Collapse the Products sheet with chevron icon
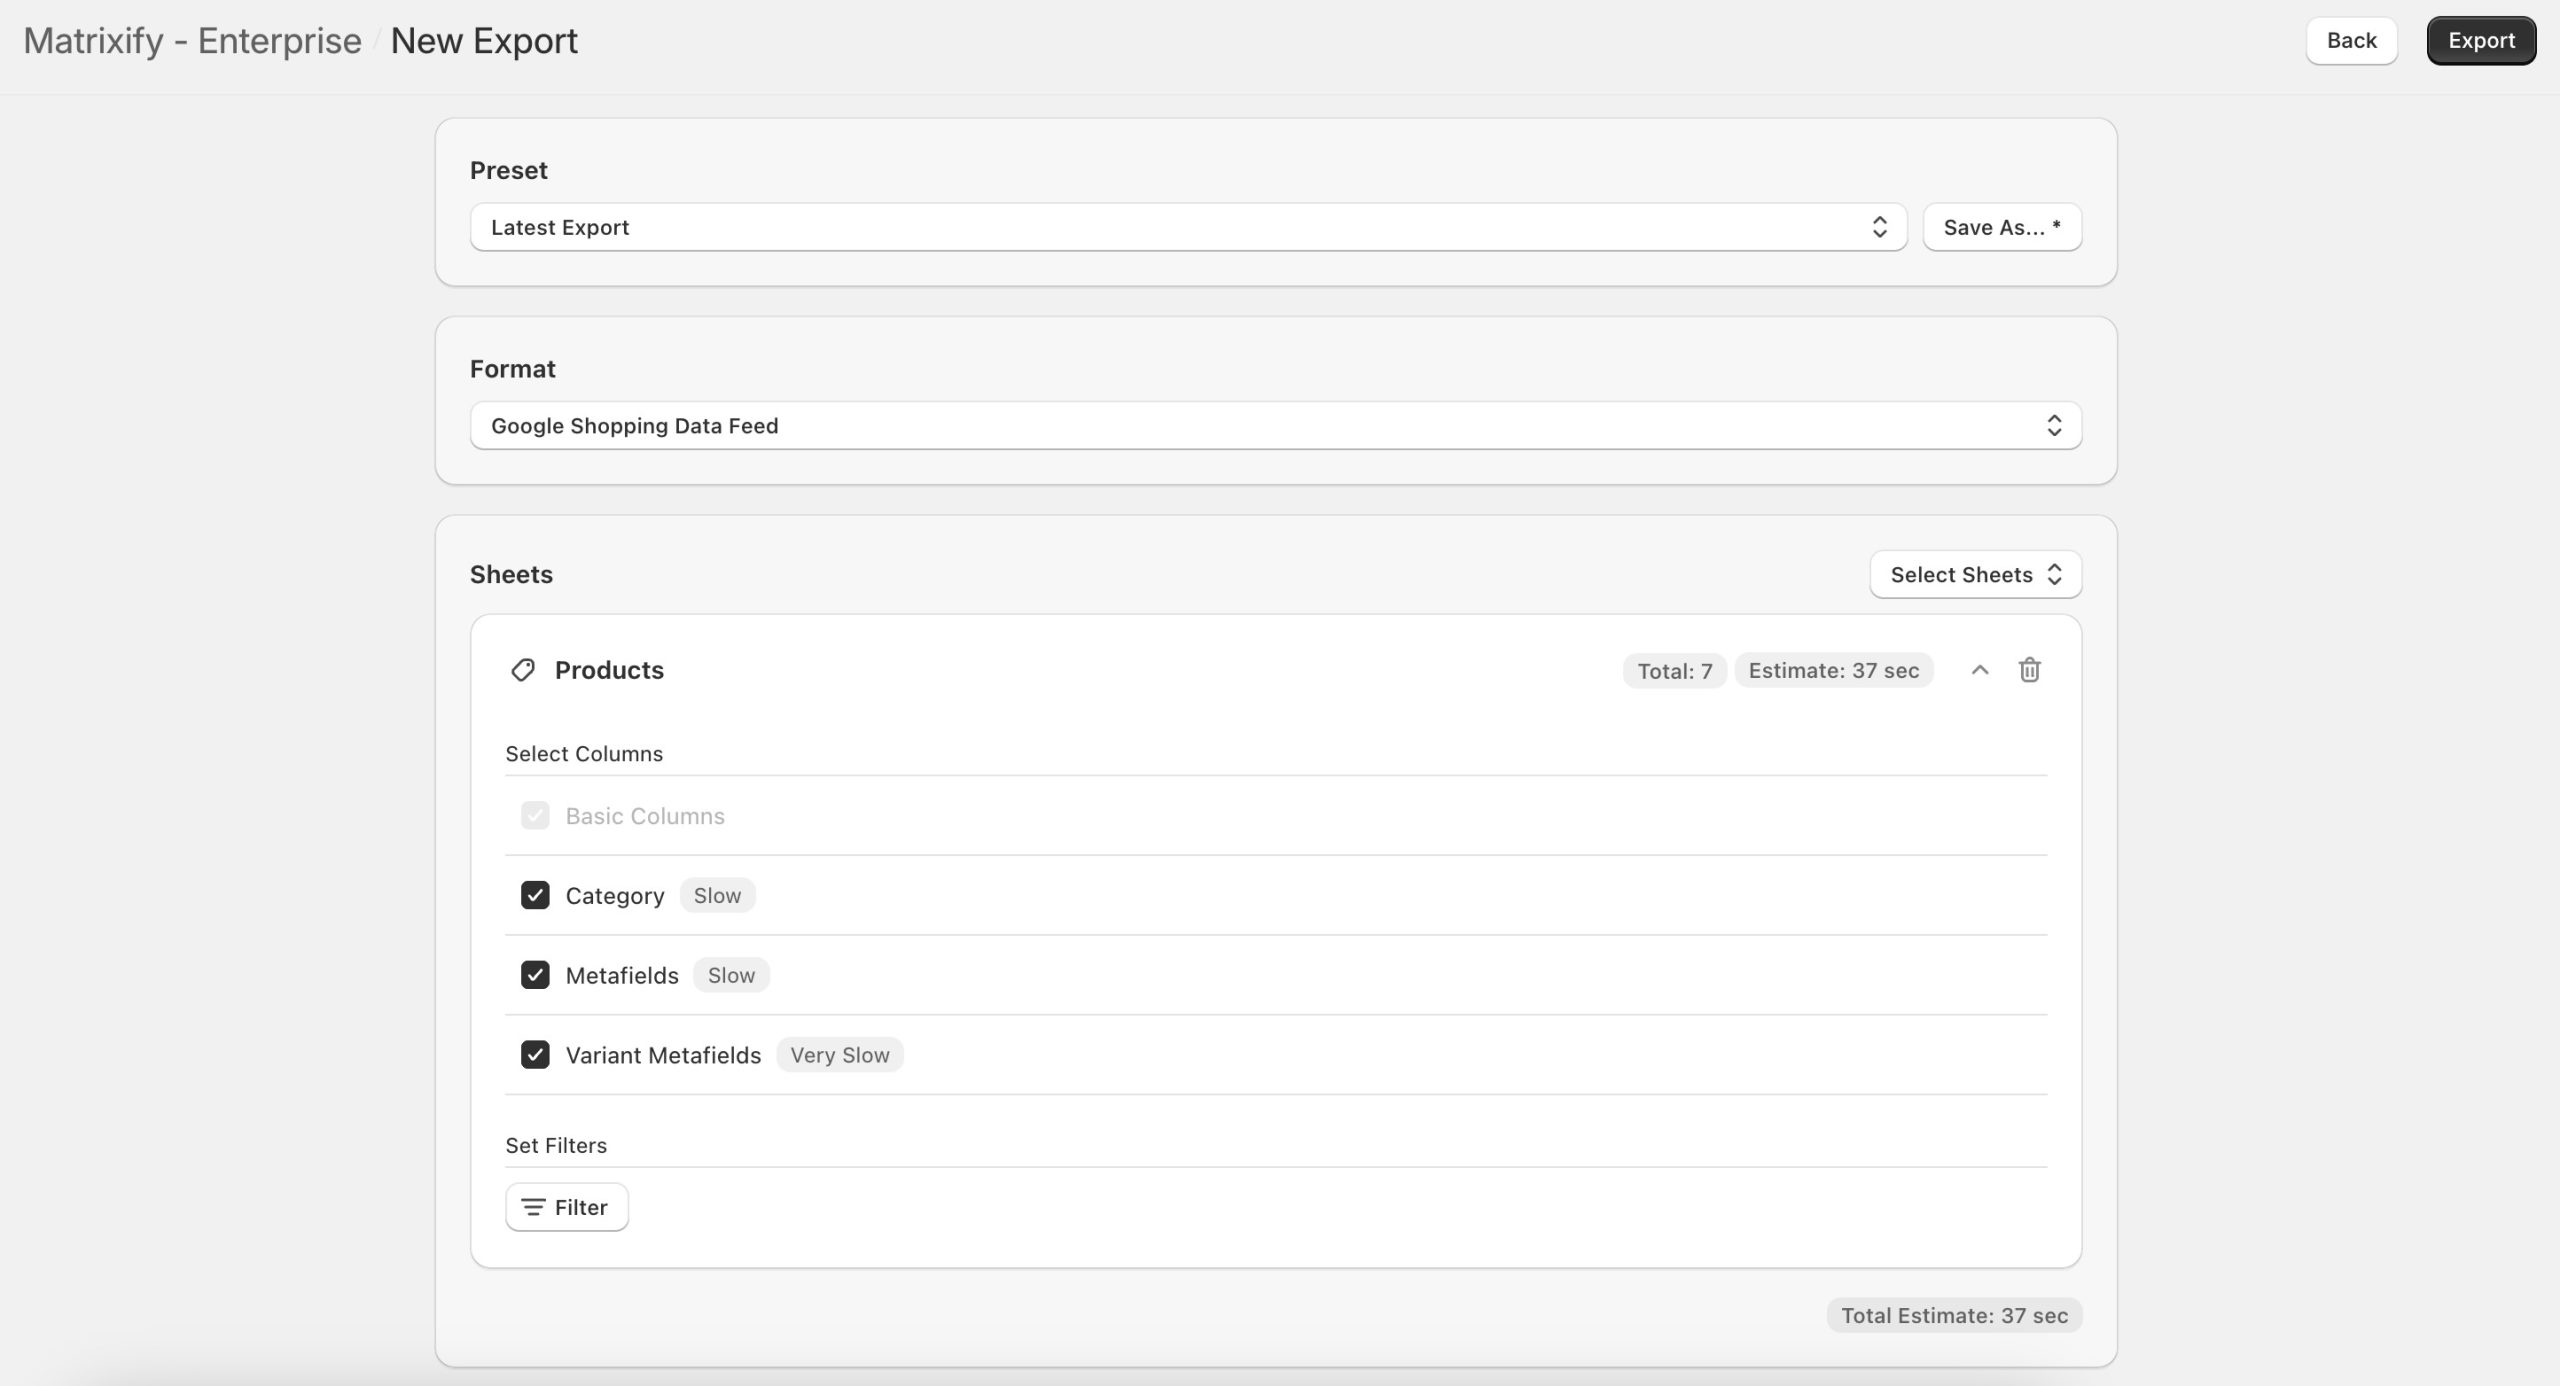Image resolution: width=2560 pixels, height=1386 pixels. click(1979, 669)
